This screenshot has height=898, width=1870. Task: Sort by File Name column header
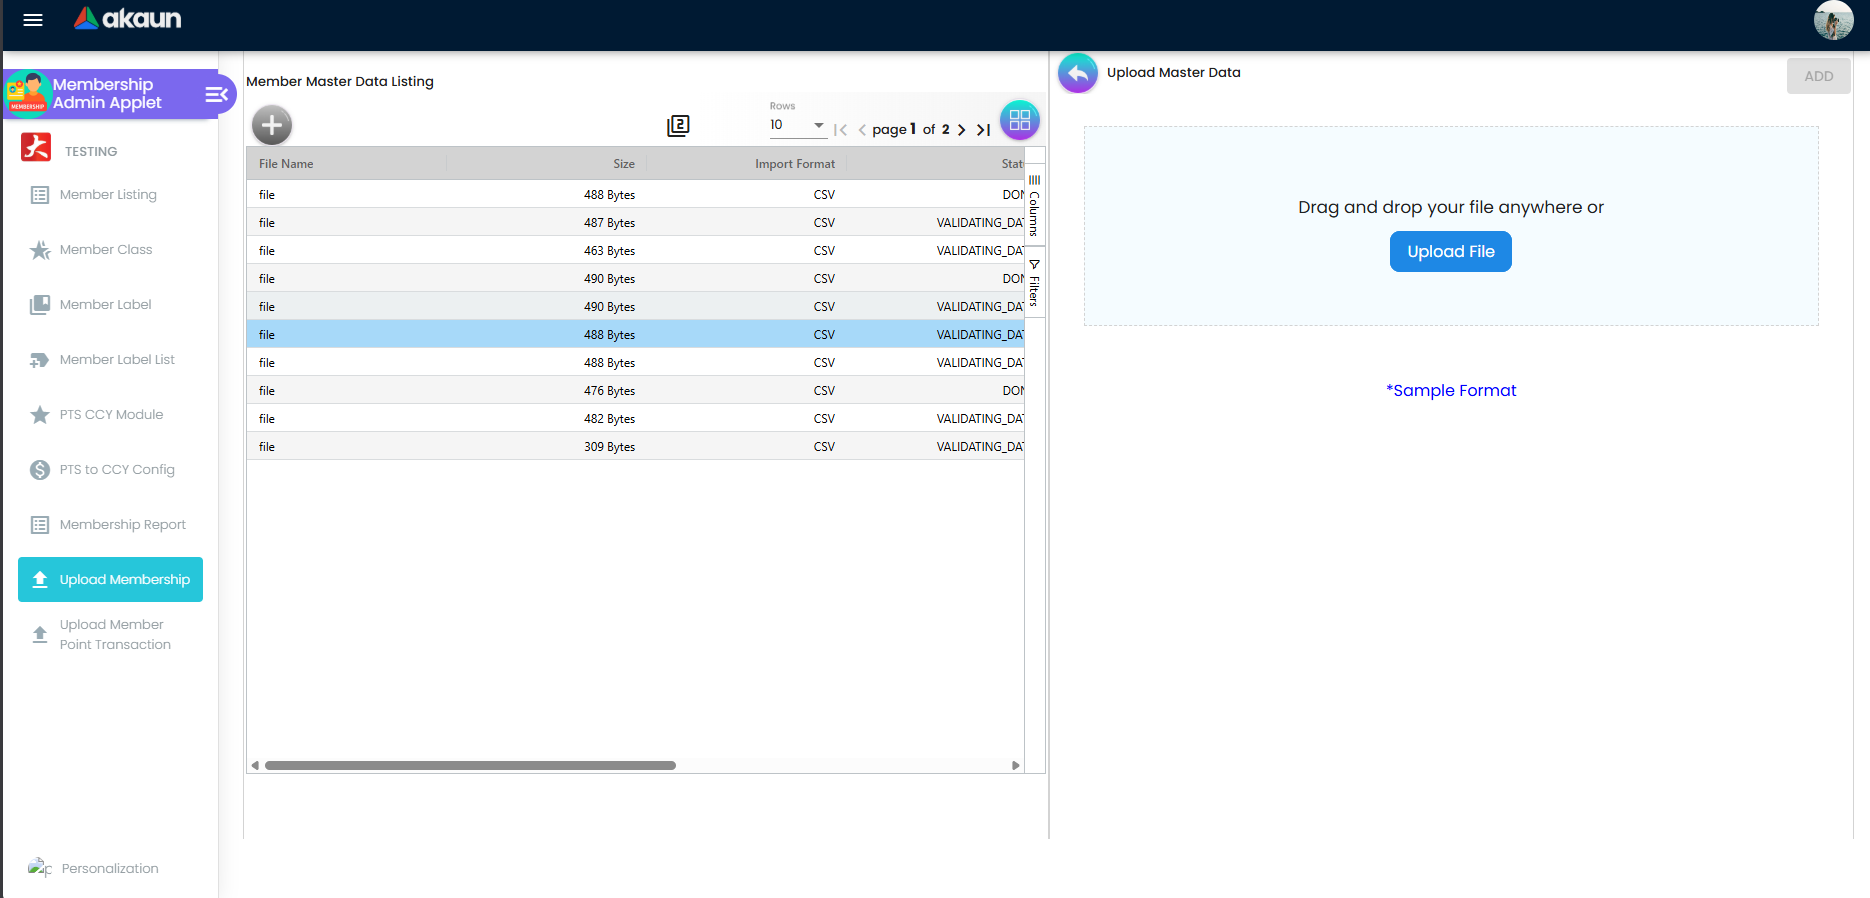[x=346, y=164]
